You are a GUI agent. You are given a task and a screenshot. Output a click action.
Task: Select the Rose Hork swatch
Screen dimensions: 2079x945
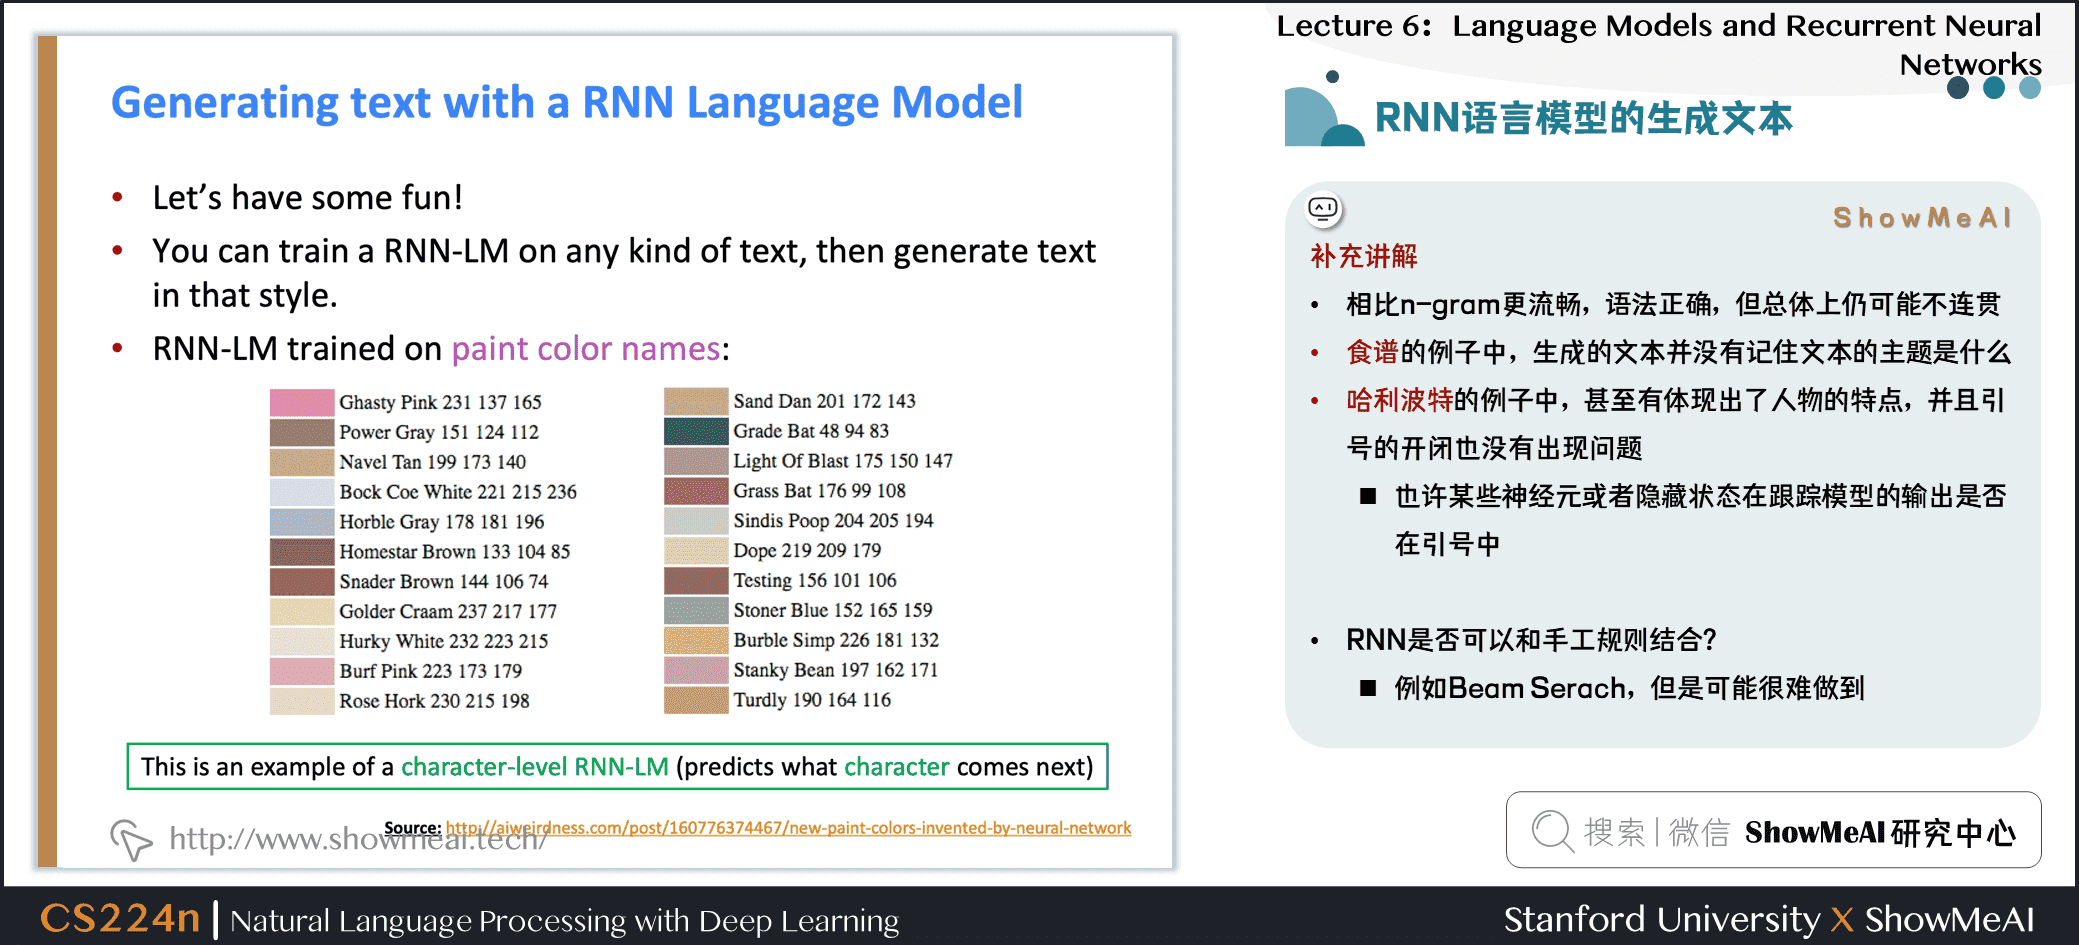click(x=302, y=701)
